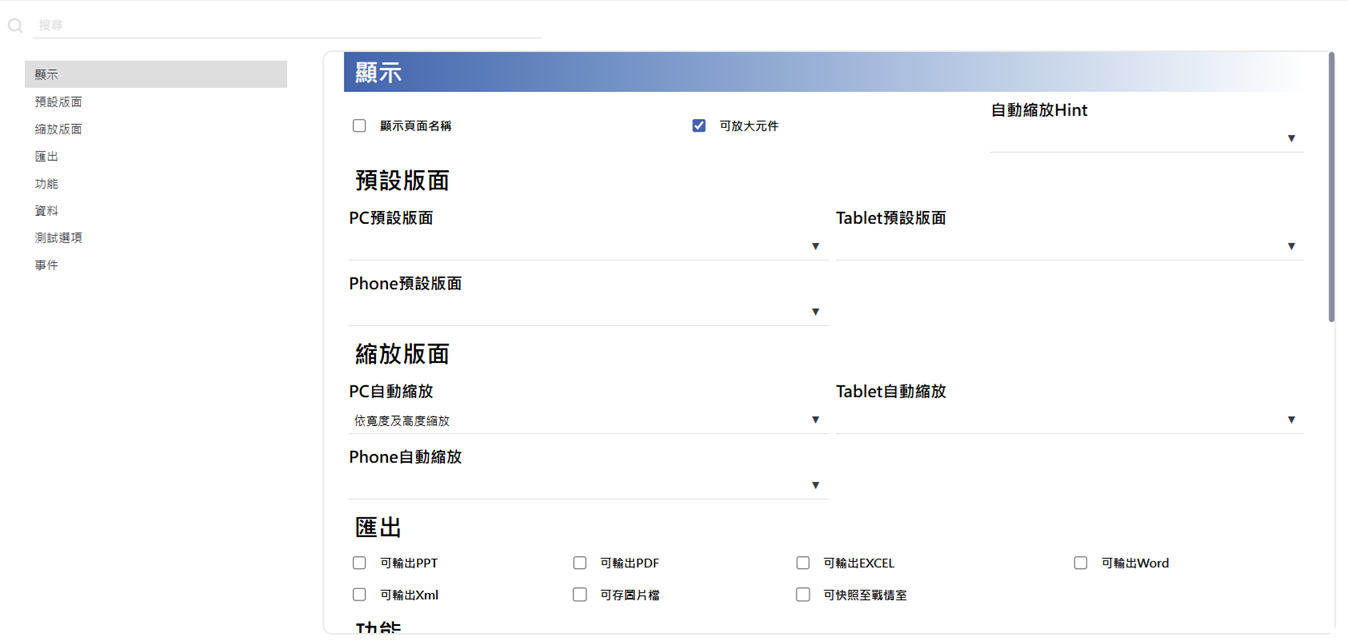Open 事件 sidebar item
The height and width of the screenshot is (641, 1348).
pyautogui.click(x=46, y=265)
